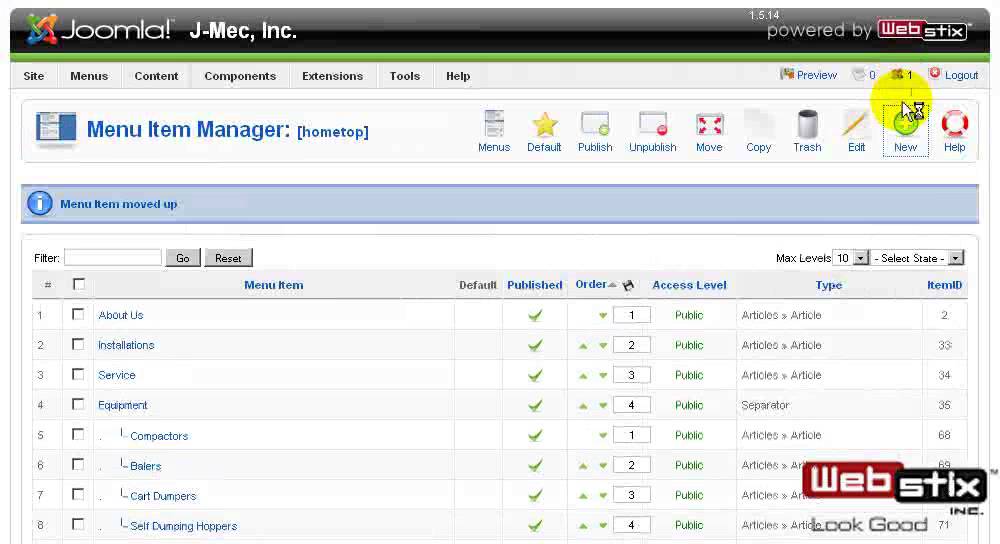Viewport: 1000px width, 544px height.
Task: Toggle the select-all checkbox in header
Action: pos(78,284)
